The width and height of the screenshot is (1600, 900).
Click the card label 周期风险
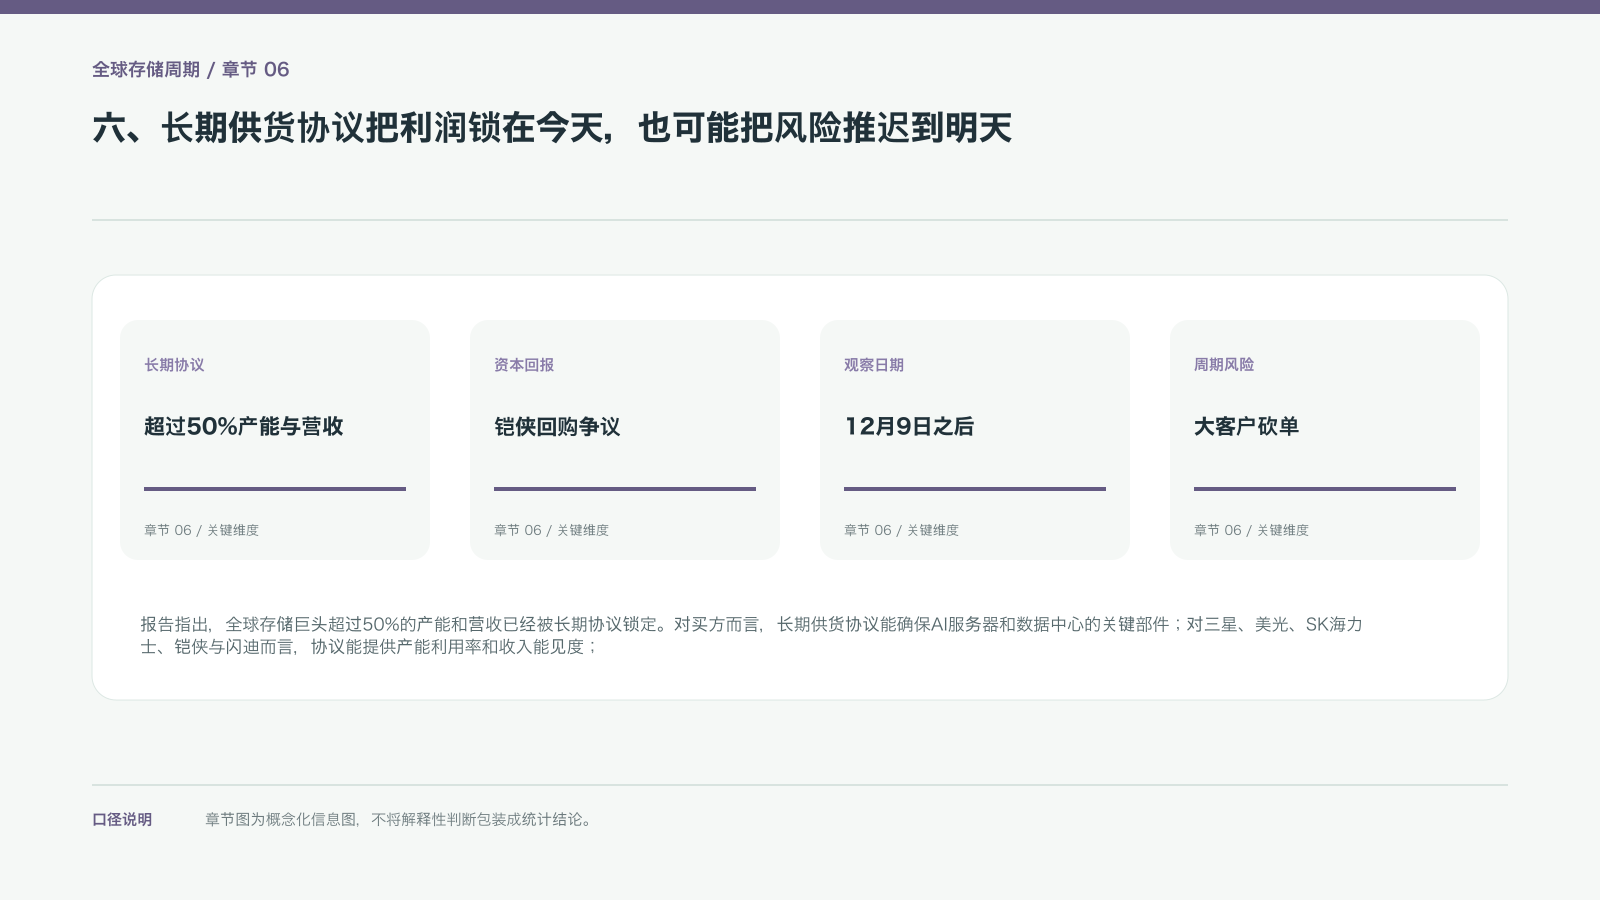[x=1224, y=365]
